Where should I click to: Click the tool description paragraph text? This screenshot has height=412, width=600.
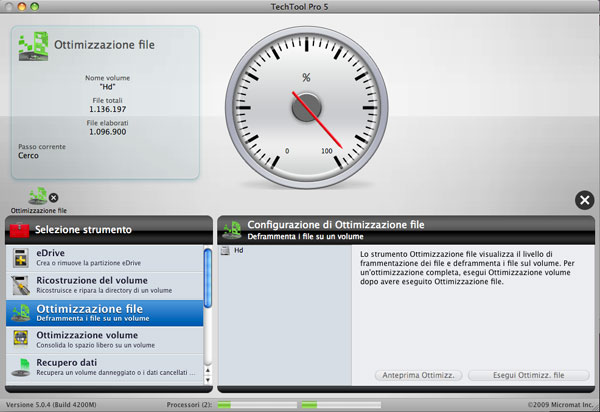coord(467,268)
